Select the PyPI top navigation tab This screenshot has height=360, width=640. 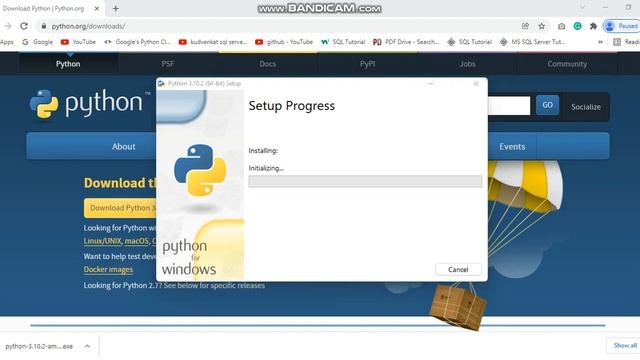click(367, 64)
